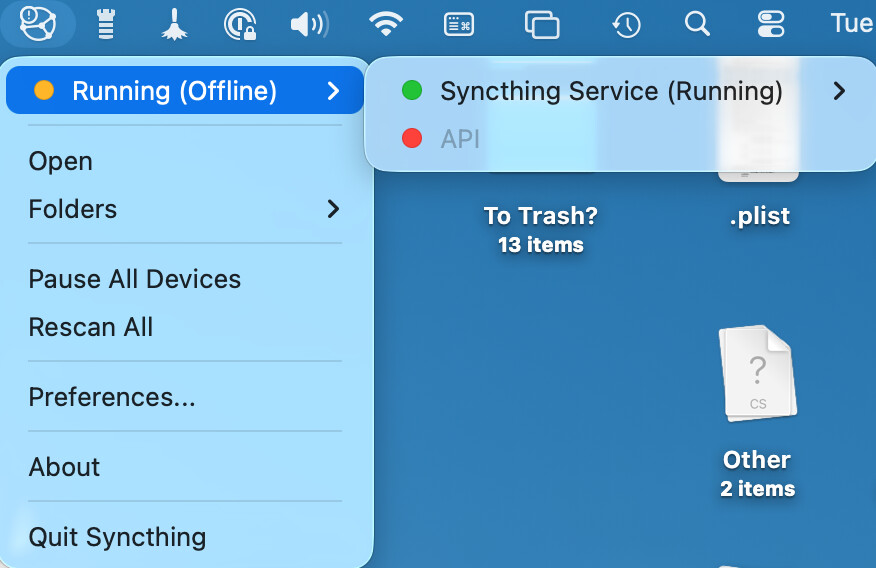
Task: Click Quit Syncthing
Action: tap(117, 537)
